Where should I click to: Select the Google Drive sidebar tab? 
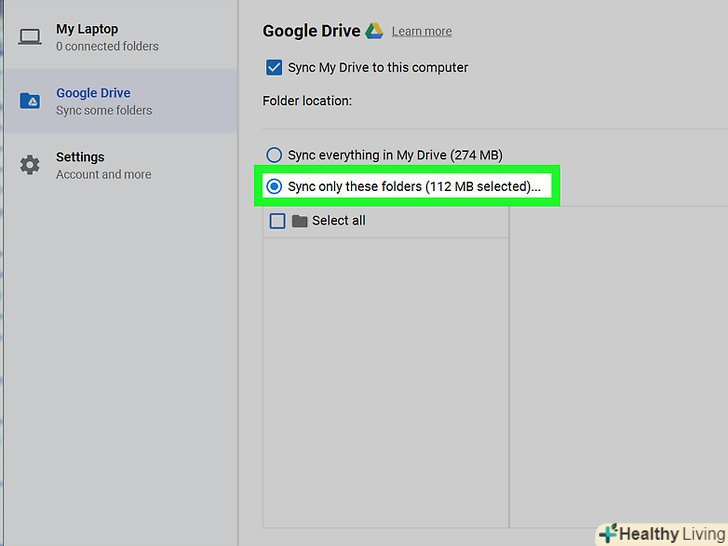click(x=121, y=101)
